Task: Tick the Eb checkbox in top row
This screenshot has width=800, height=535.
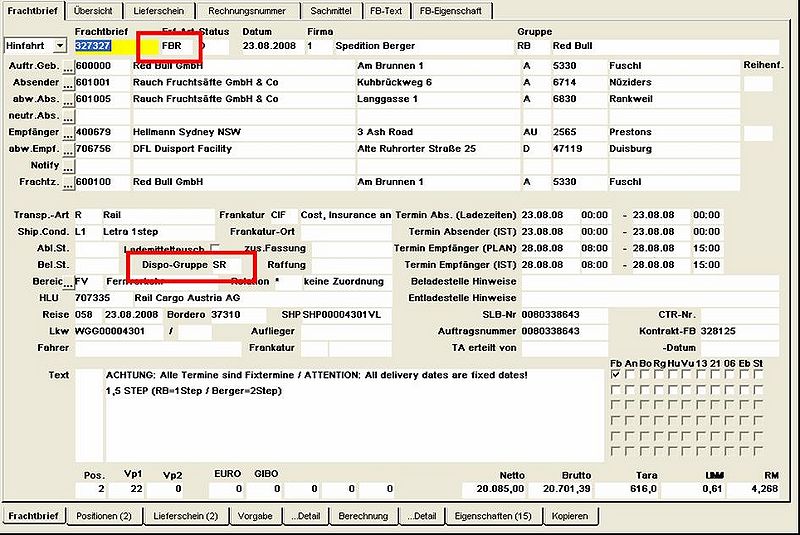Action: tap(744, 375)
